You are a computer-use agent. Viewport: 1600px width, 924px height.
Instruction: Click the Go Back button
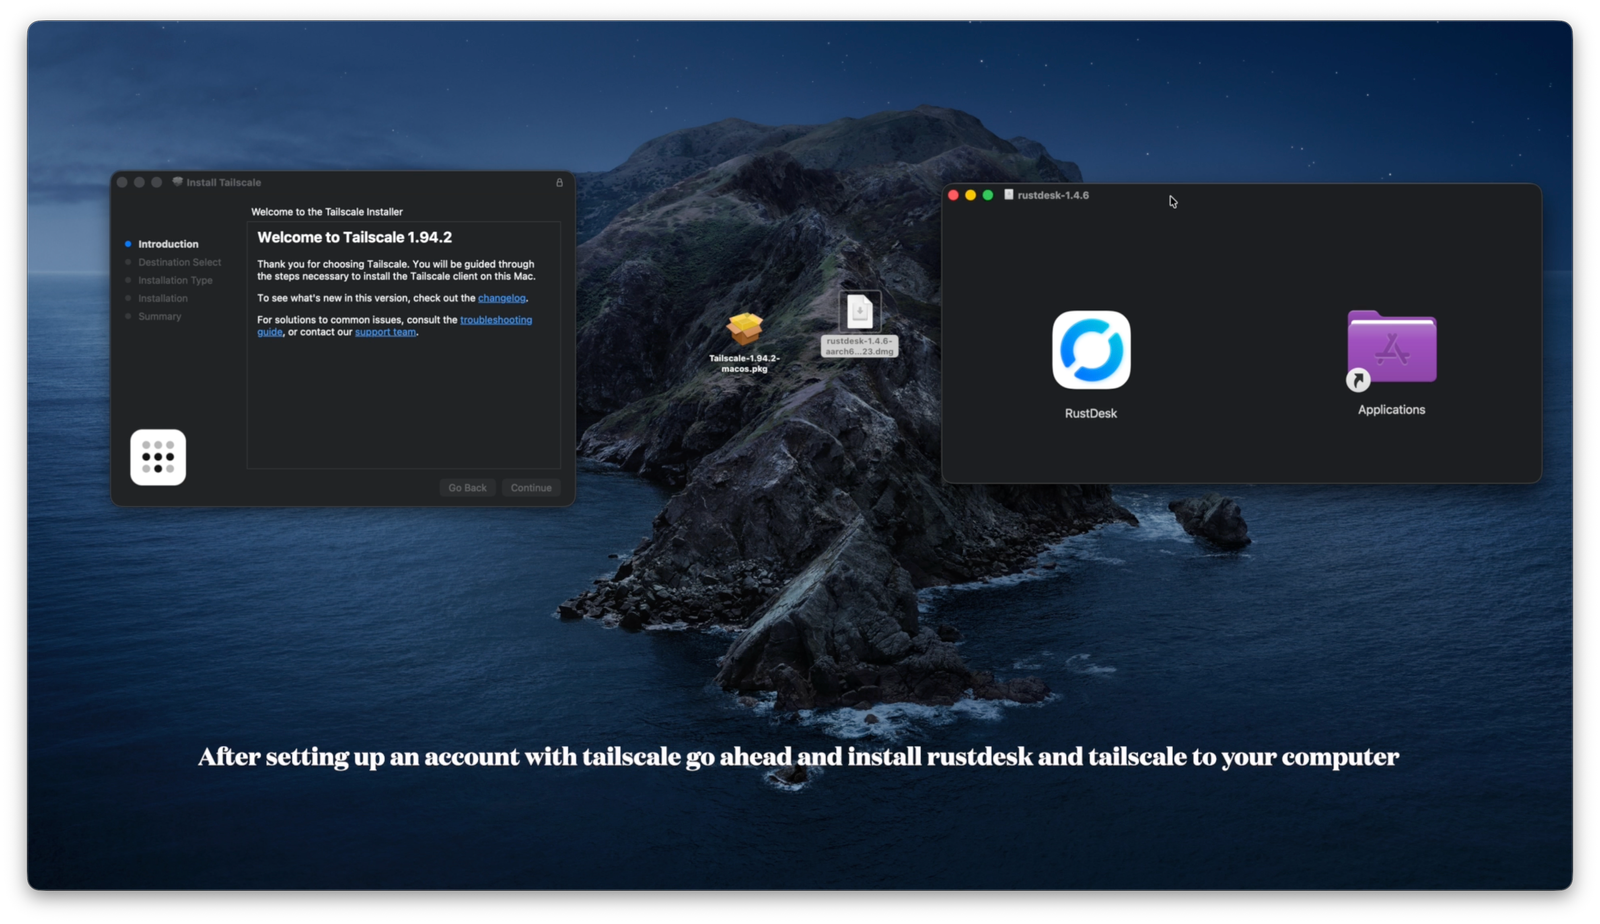467,487
